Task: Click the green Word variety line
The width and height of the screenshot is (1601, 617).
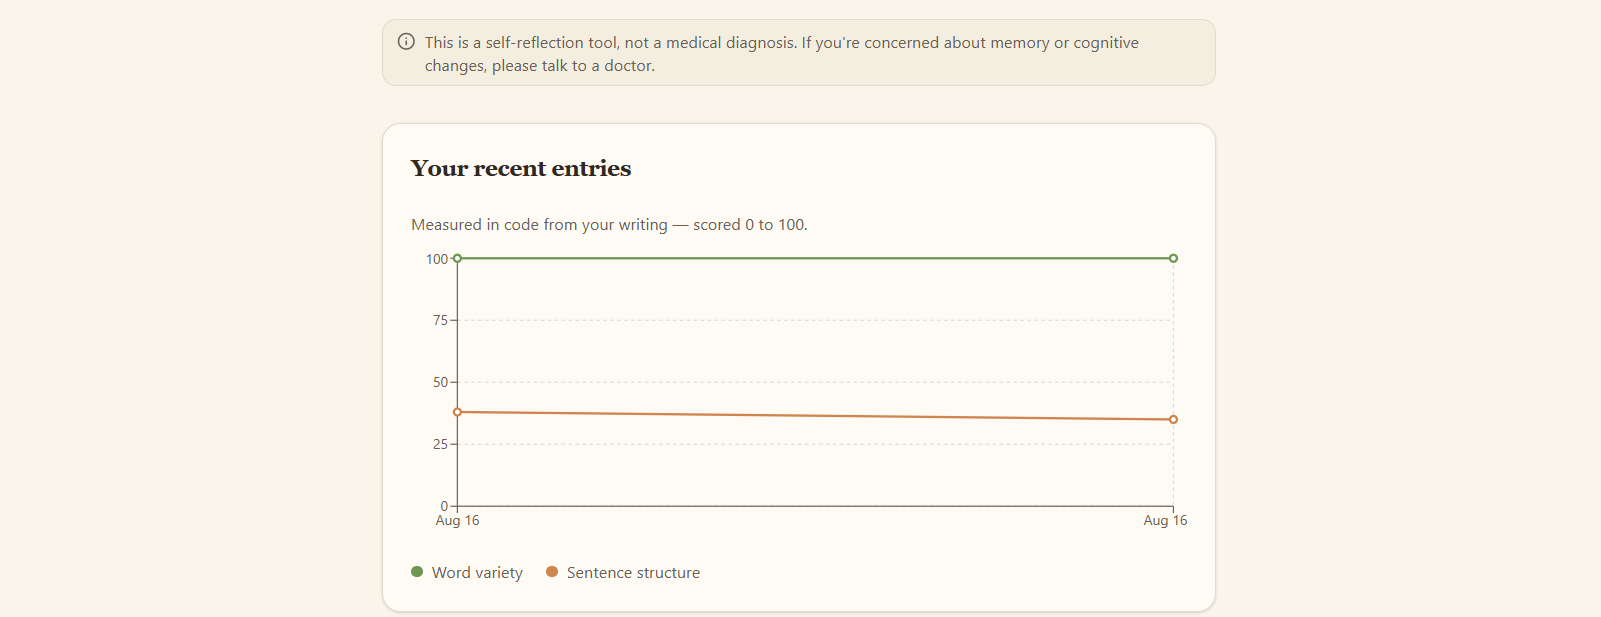Action: coord(815,258)
